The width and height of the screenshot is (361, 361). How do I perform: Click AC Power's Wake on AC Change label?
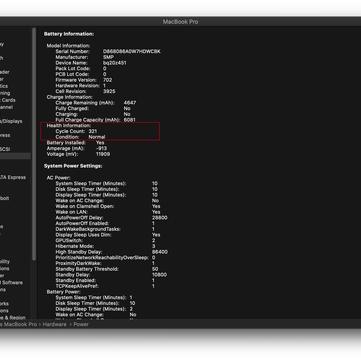point(79,201)
